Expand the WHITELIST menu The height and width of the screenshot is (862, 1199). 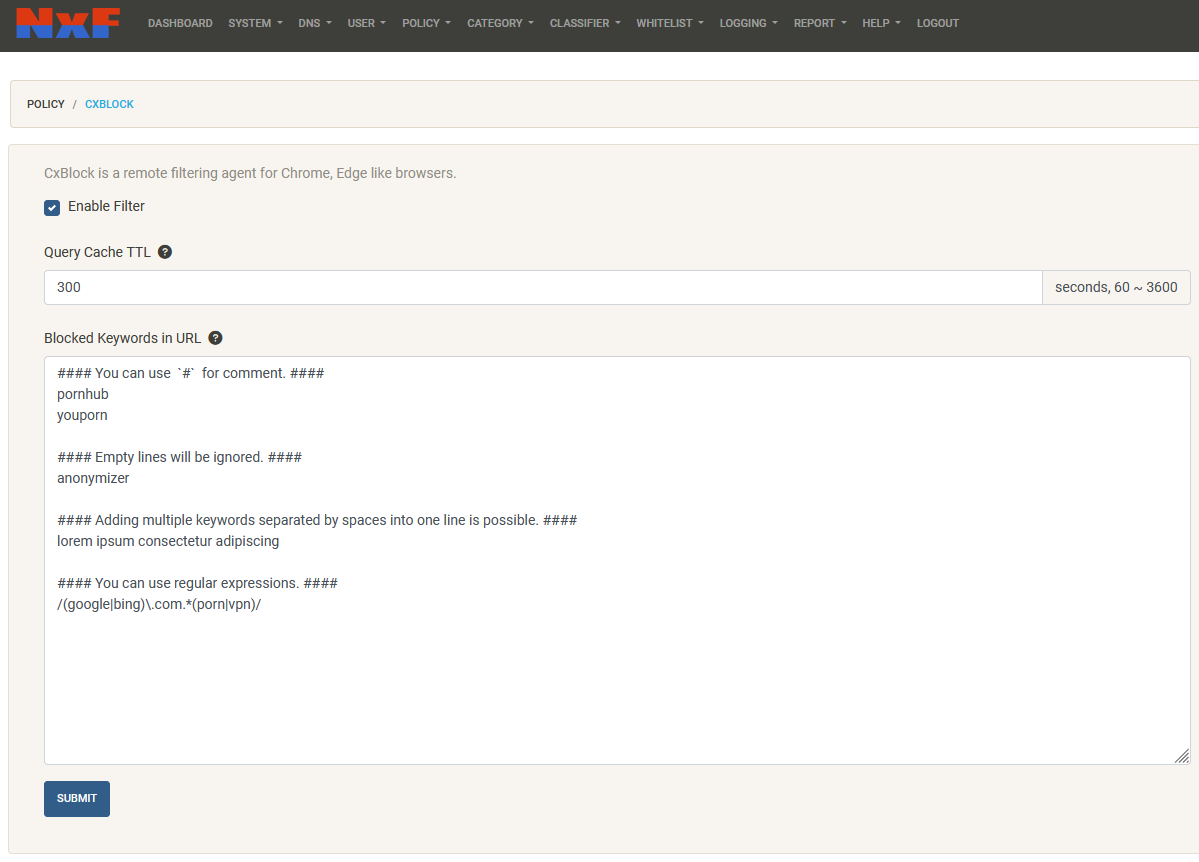pyautogui.click(x=669, y=23)
